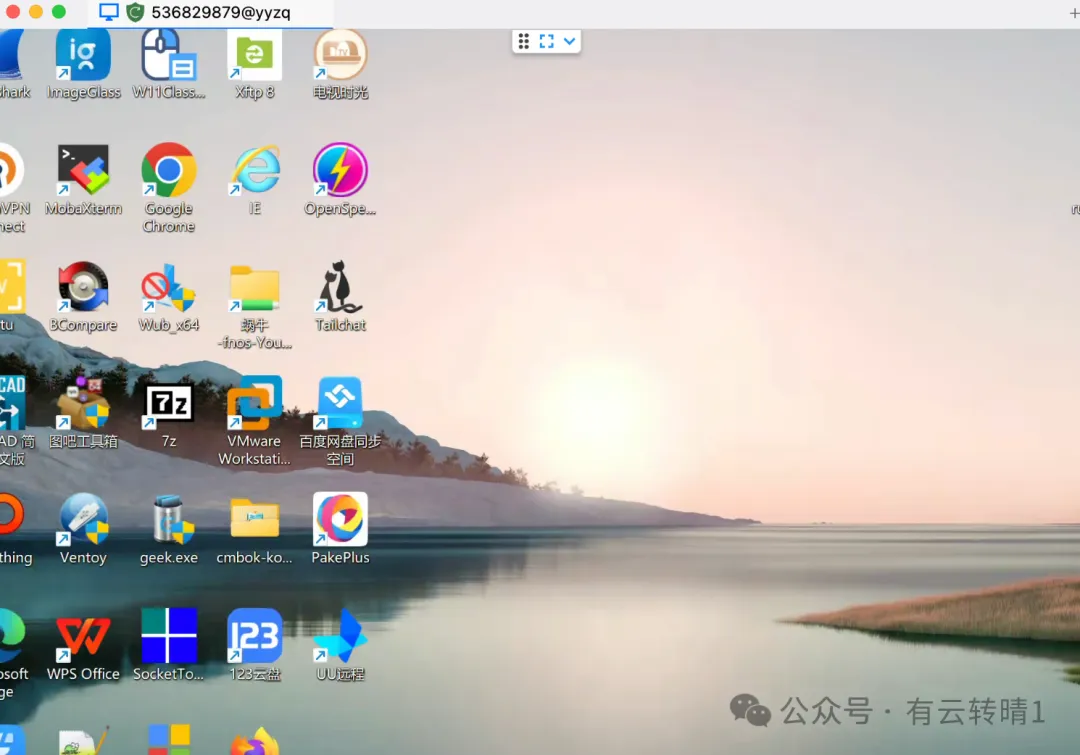Open the ImageGlass desktop shortcut
Viewport: 1080px width, 755px height.
coord(83,55)
